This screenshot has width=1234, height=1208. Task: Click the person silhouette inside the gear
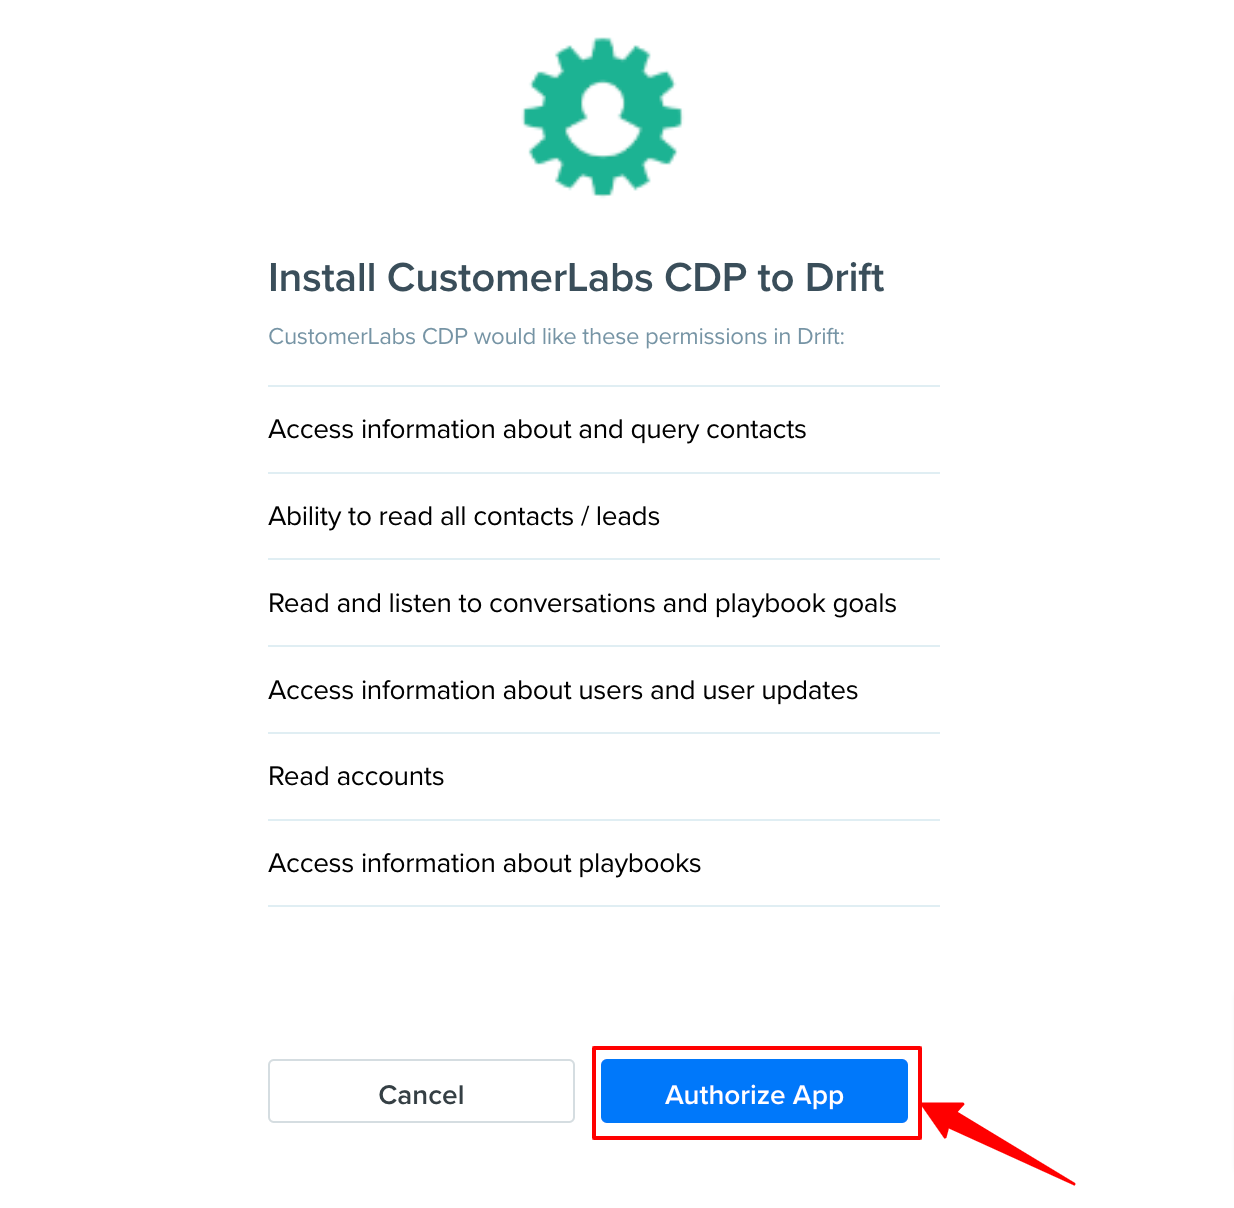(x=603, y=119)
